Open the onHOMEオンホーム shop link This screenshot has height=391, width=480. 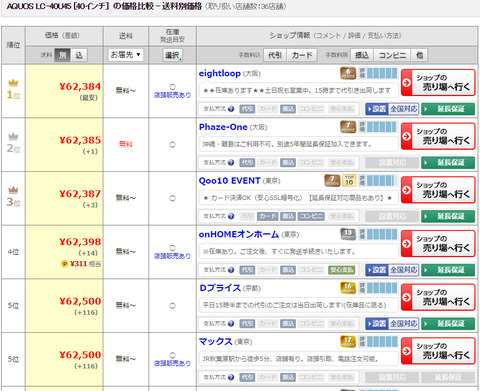239,234
